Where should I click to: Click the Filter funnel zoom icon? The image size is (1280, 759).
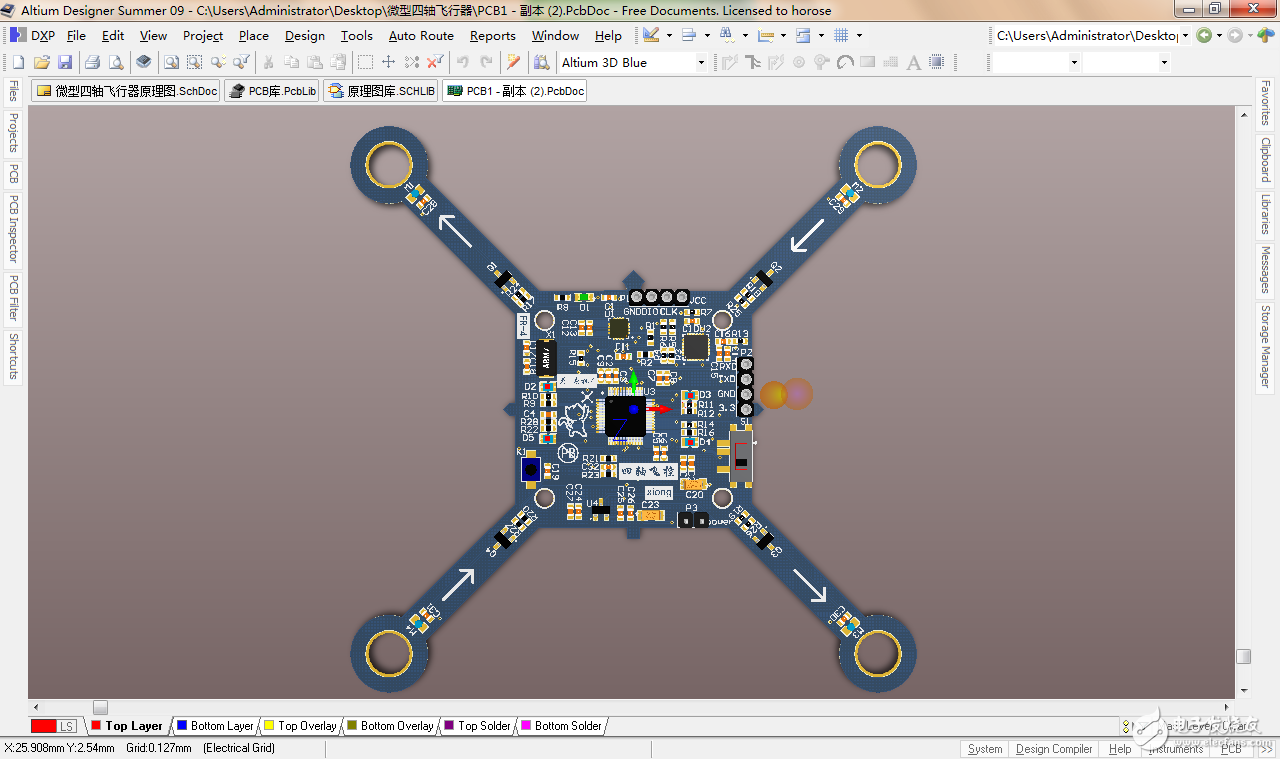click(241, 62)
